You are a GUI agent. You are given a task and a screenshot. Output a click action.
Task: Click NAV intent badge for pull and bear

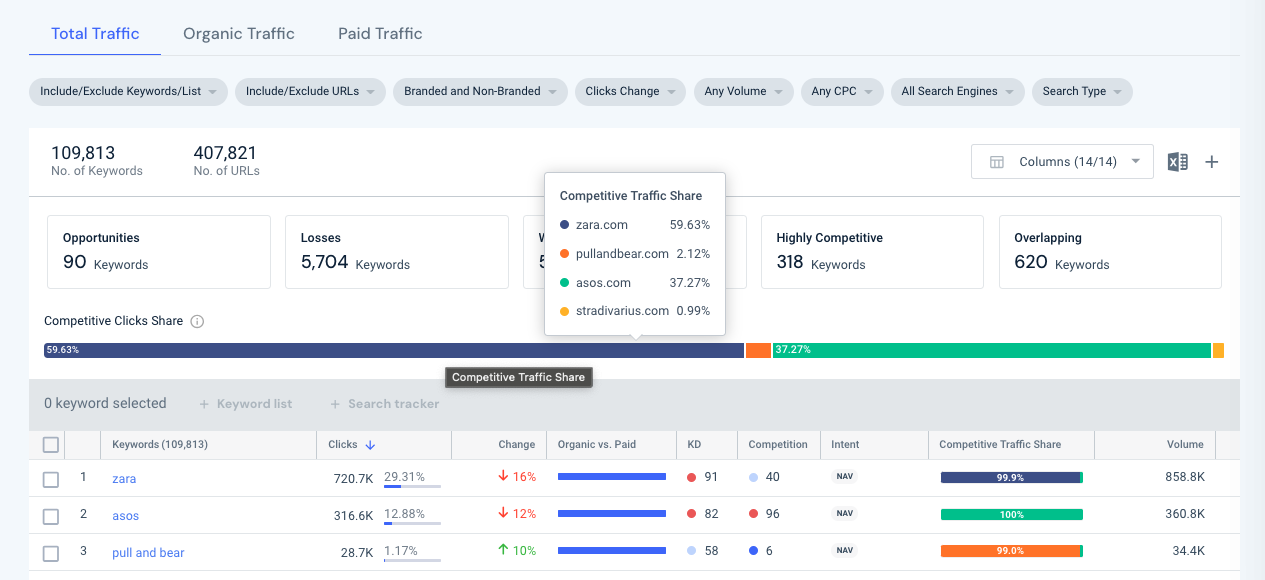[x=845, y=551]
